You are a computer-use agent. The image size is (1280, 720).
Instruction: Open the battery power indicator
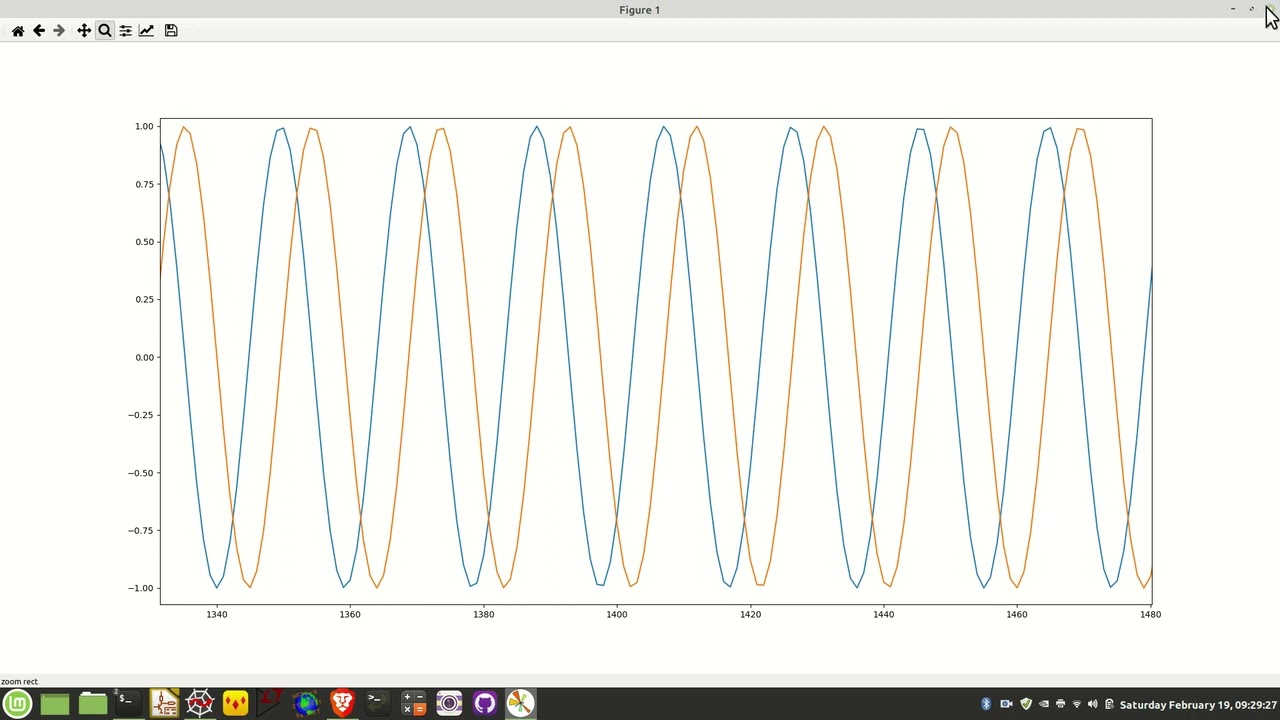click(1109, 704)
